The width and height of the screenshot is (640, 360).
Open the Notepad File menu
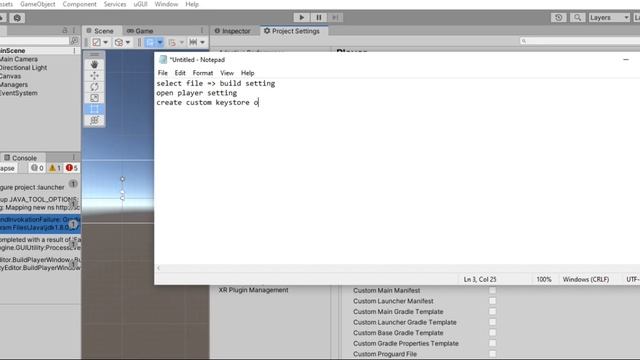point(162,73)
